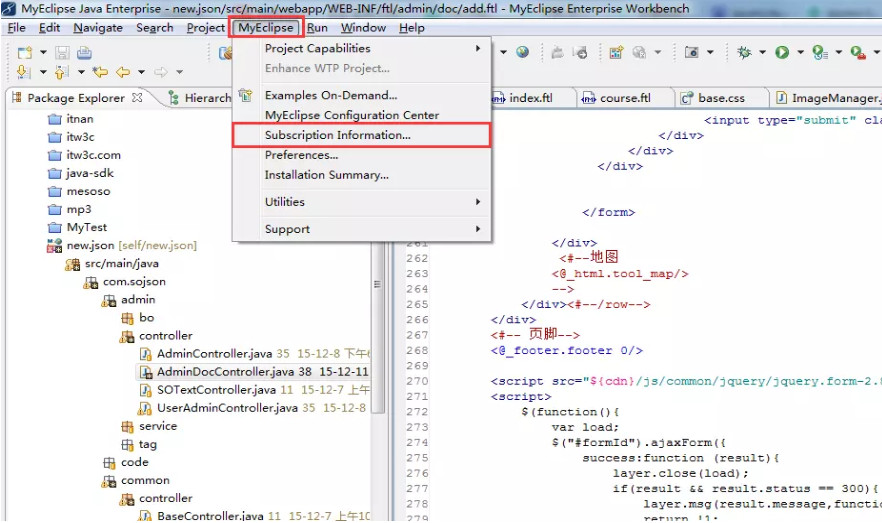Close the Package Explorer view
Screen dimensions: 882x523
(137, 97)
